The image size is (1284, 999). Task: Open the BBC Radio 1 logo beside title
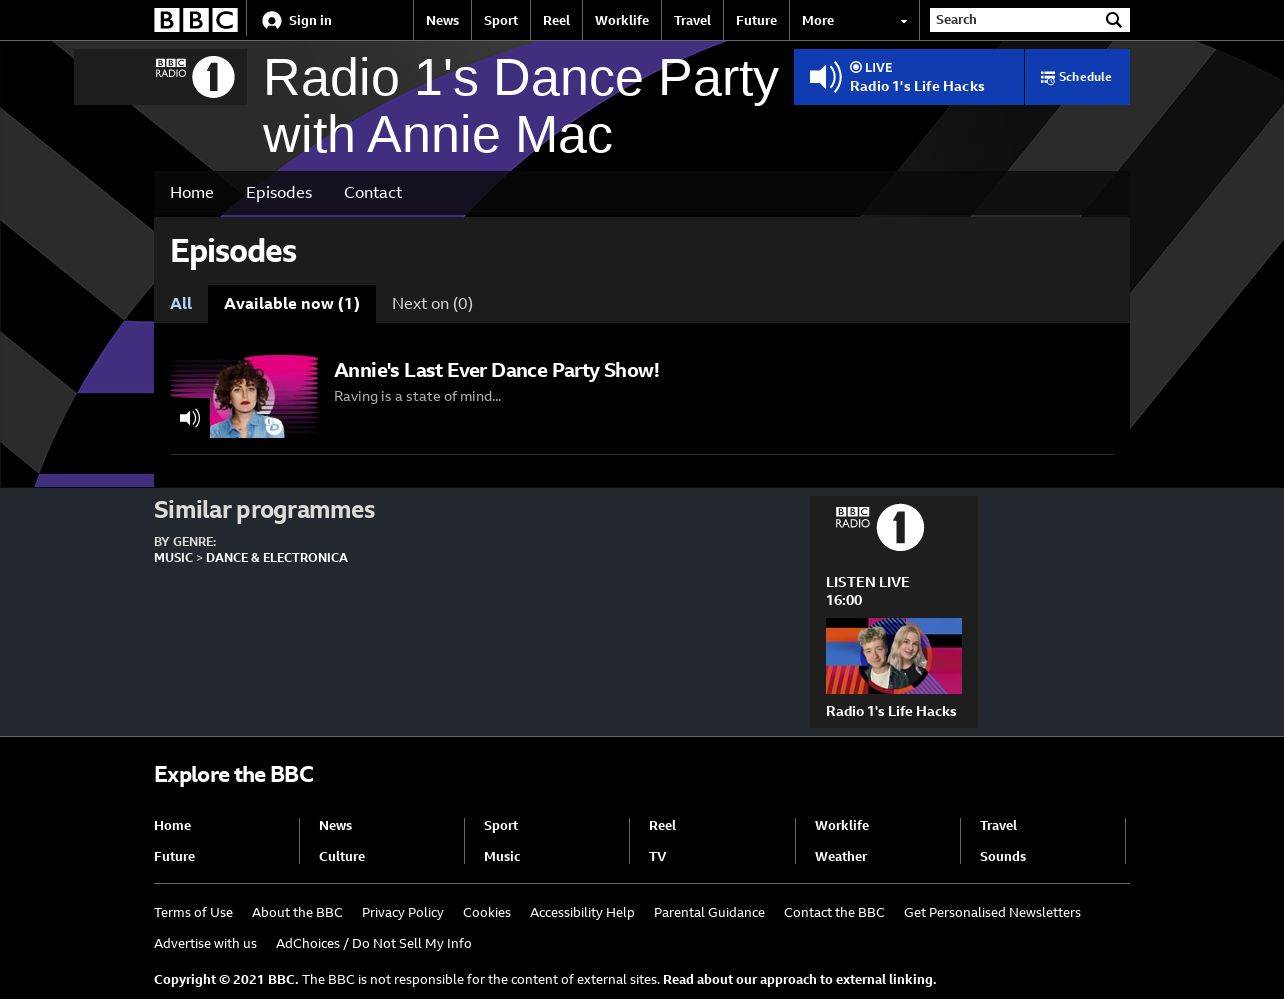coord(195,77)
